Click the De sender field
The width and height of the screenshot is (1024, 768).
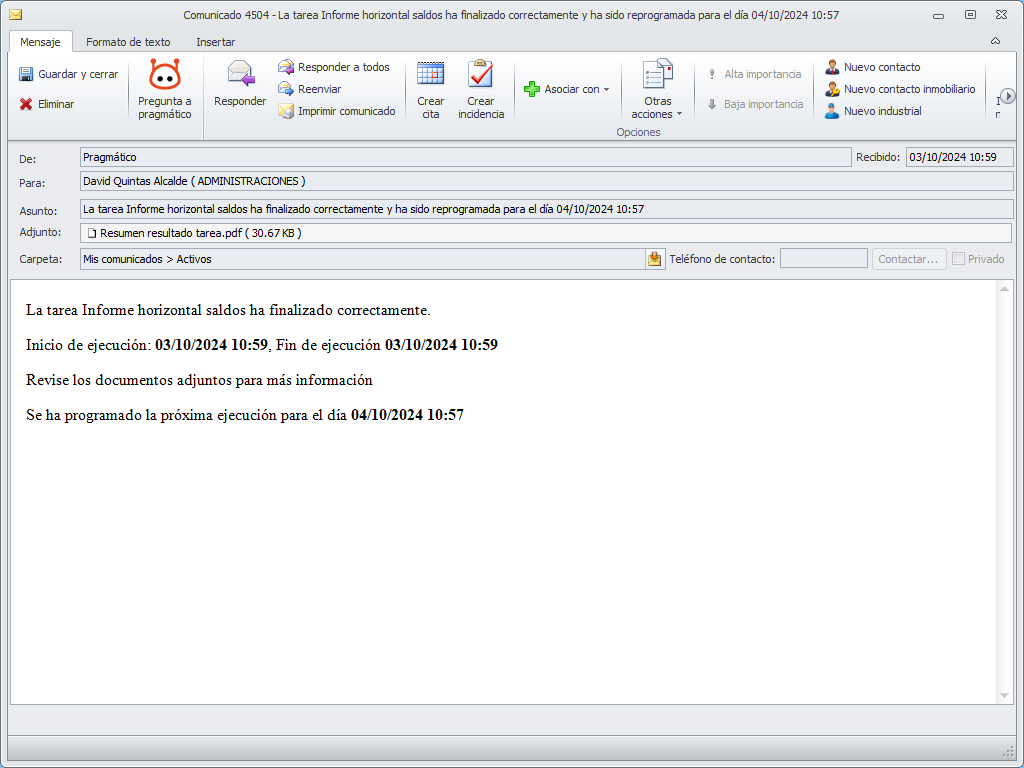pos(466,157)
